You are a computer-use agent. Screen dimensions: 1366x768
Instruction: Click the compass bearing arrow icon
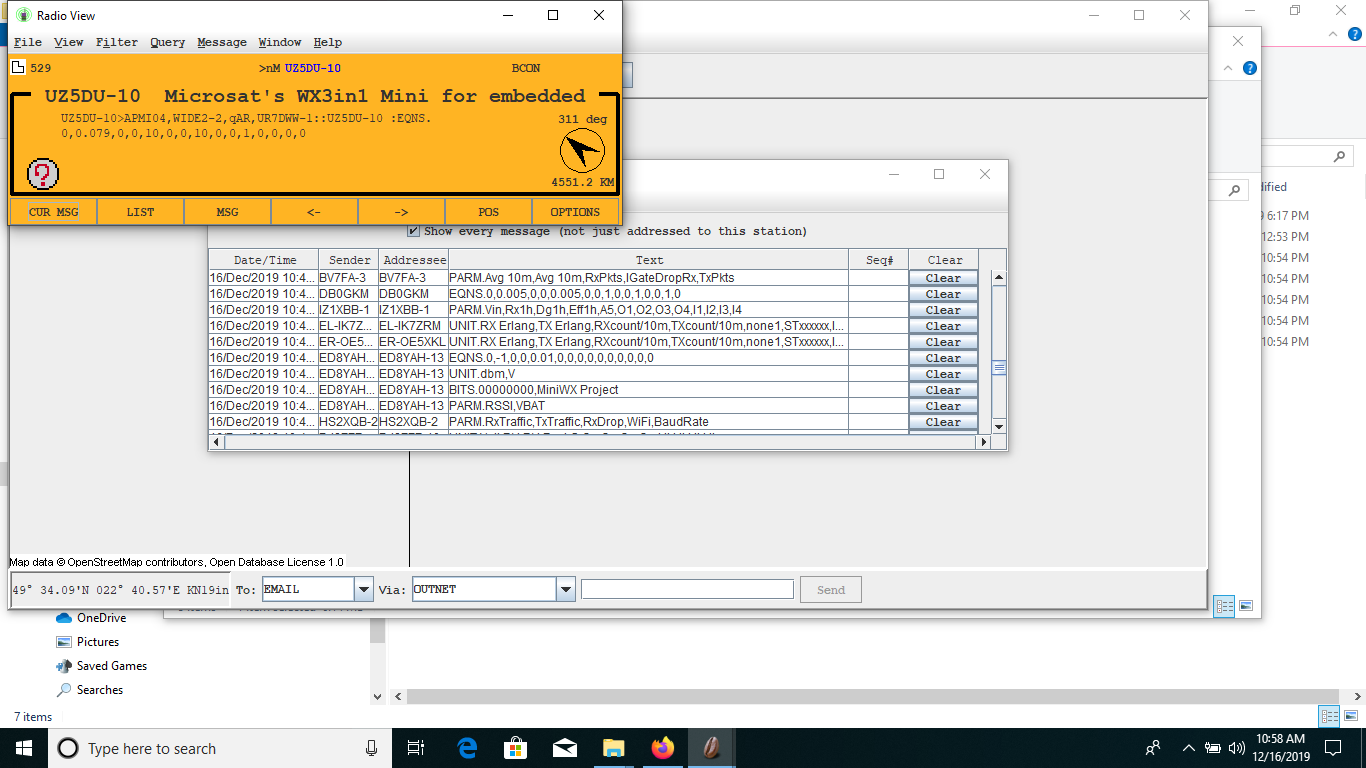pyautogui.click(x=582, y=152)
